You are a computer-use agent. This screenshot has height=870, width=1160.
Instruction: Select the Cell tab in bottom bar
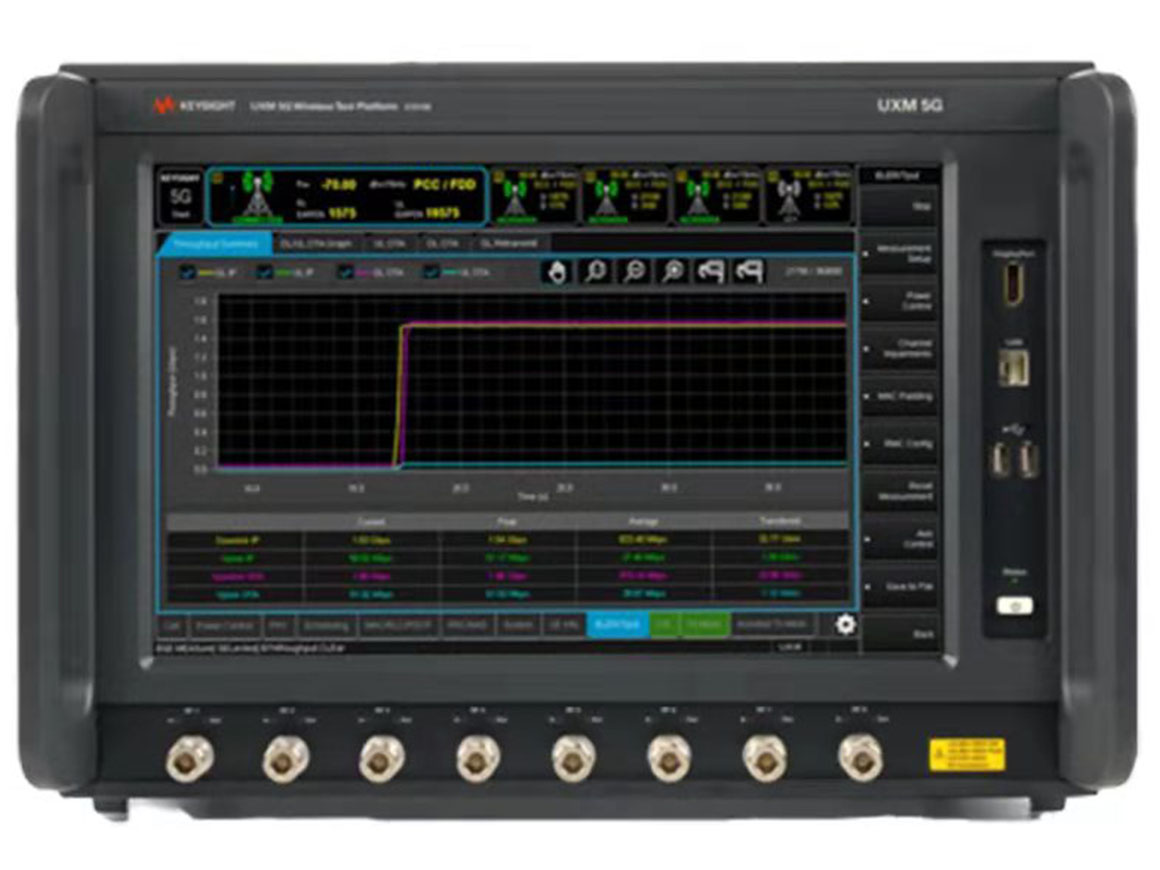(172, 625)
